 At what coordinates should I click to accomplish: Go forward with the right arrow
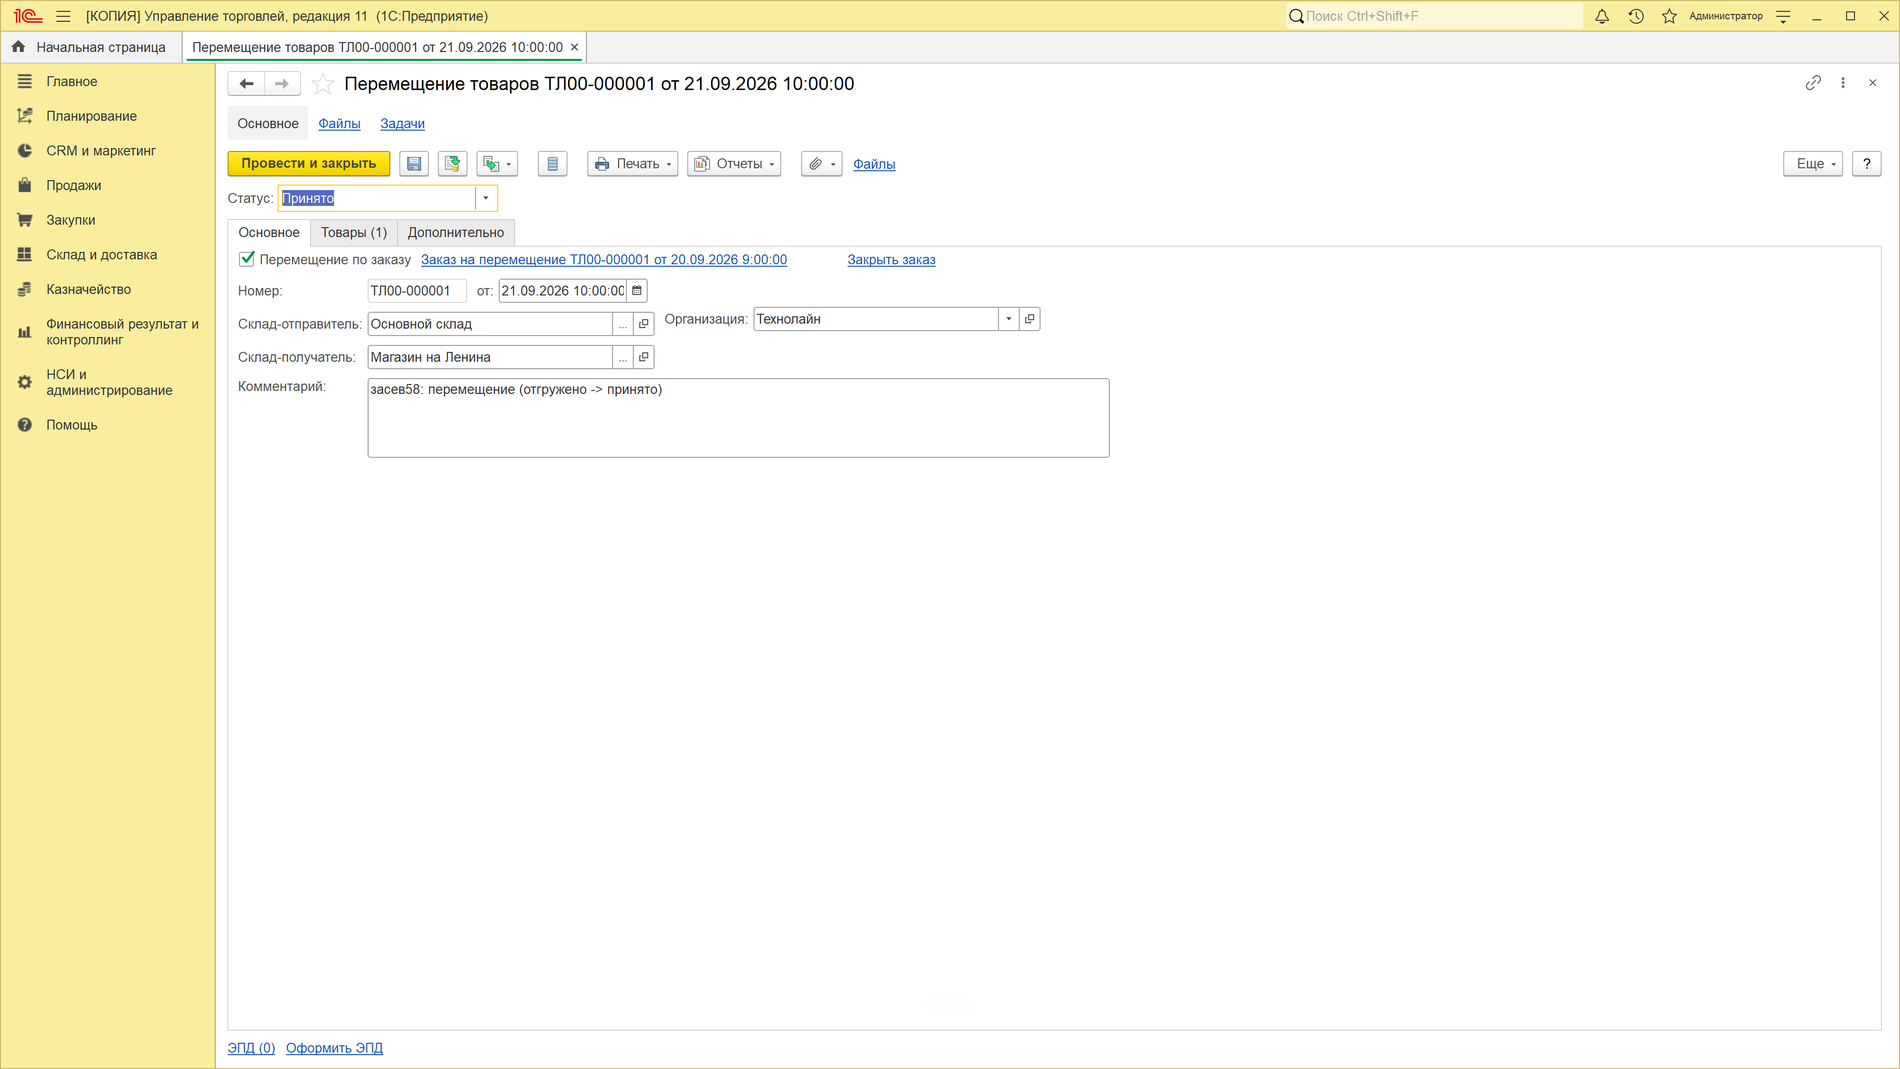(282, 84)
